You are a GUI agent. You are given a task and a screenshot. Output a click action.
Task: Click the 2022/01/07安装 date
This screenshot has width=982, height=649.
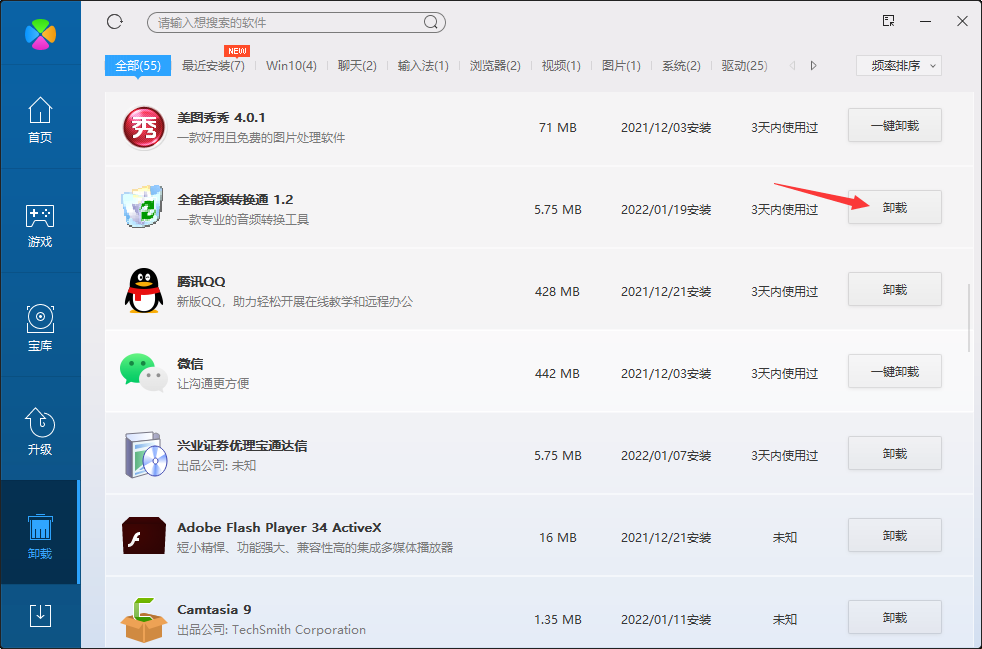(666, 456)
